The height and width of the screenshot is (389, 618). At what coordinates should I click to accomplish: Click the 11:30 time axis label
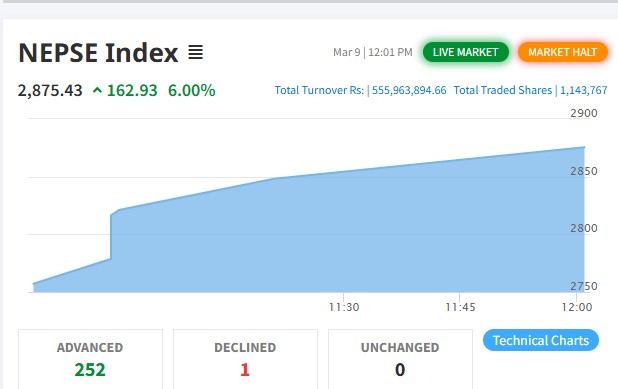[344, 307]
